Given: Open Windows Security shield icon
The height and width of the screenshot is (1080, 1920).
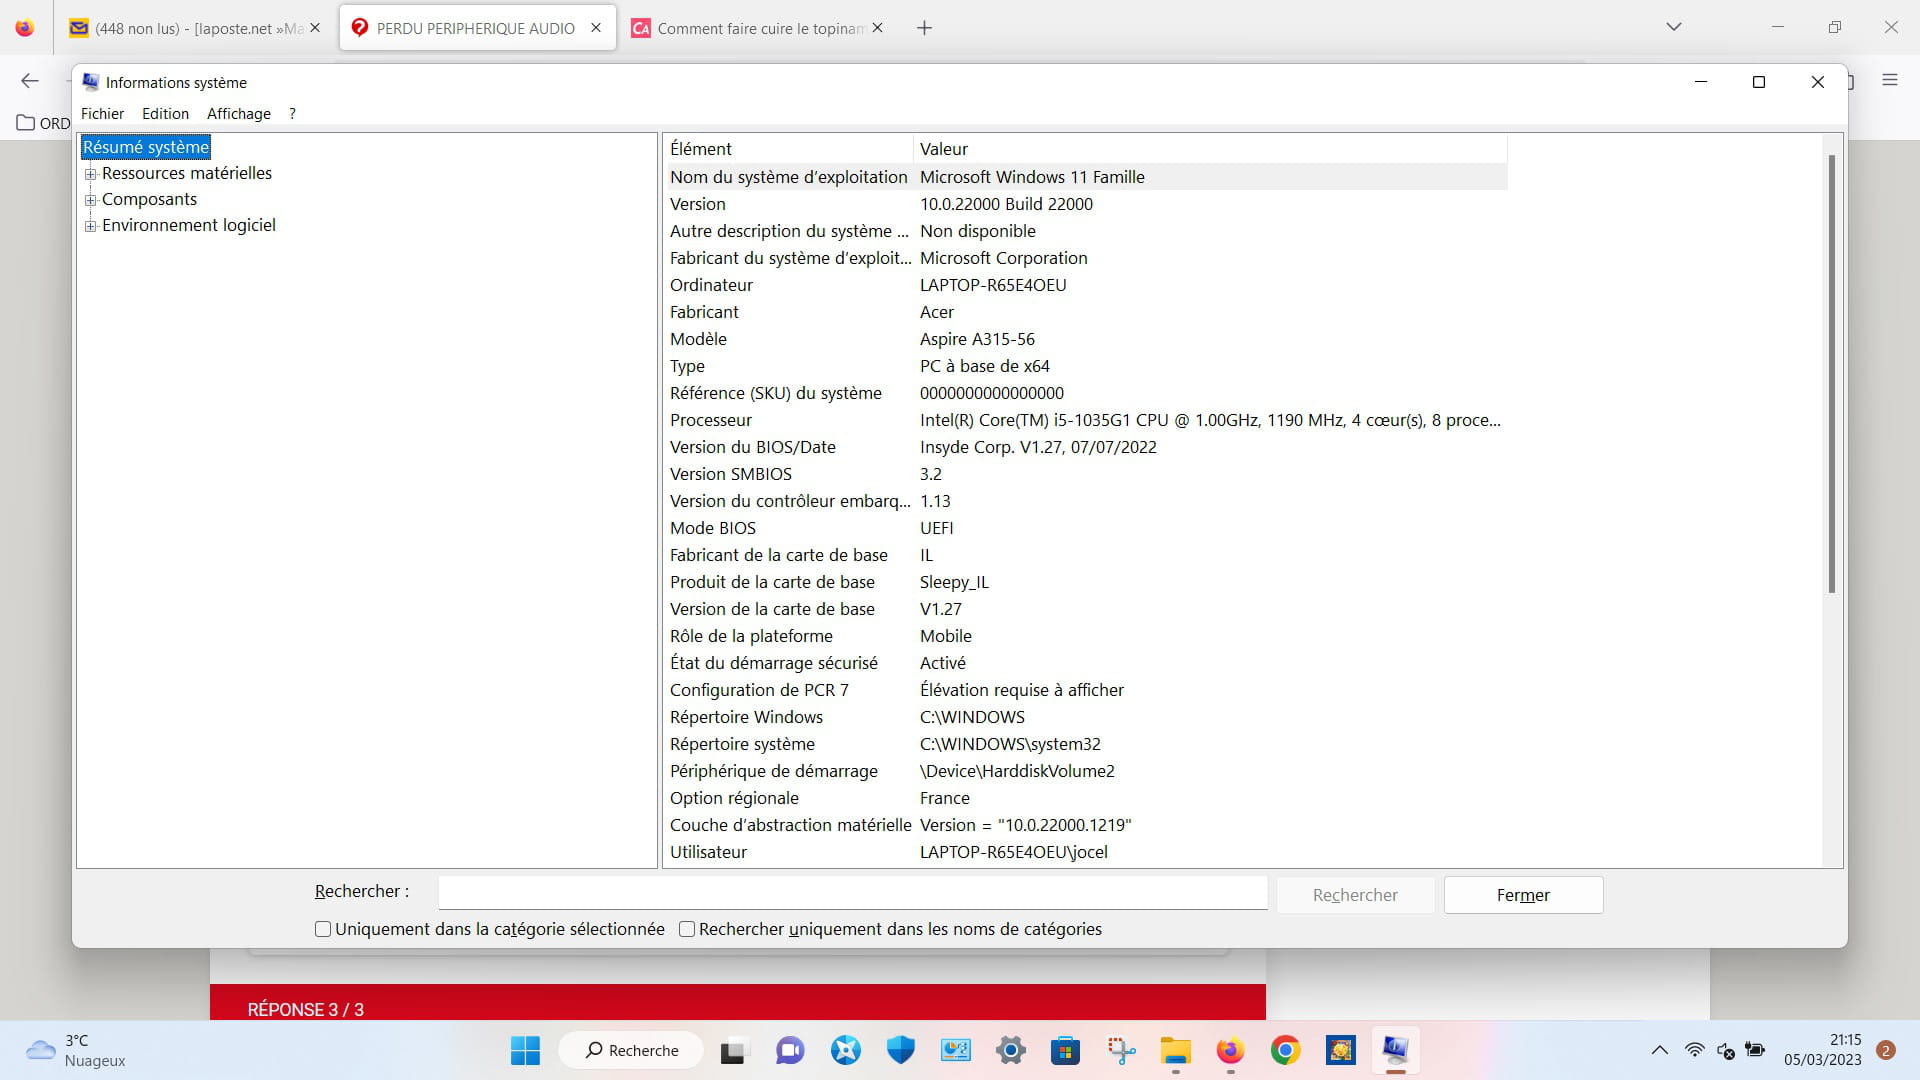Looking at the screenshot, I should pos(901,1050).
